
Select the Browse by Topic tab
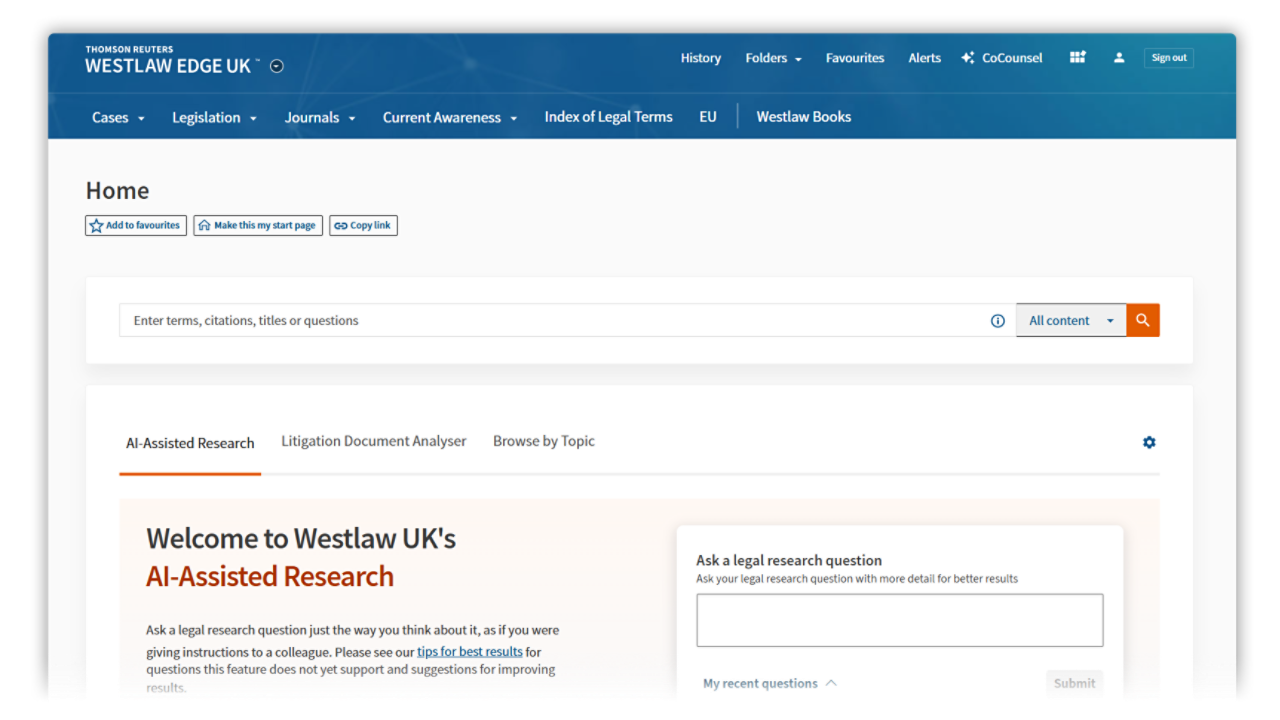(544, 441)
